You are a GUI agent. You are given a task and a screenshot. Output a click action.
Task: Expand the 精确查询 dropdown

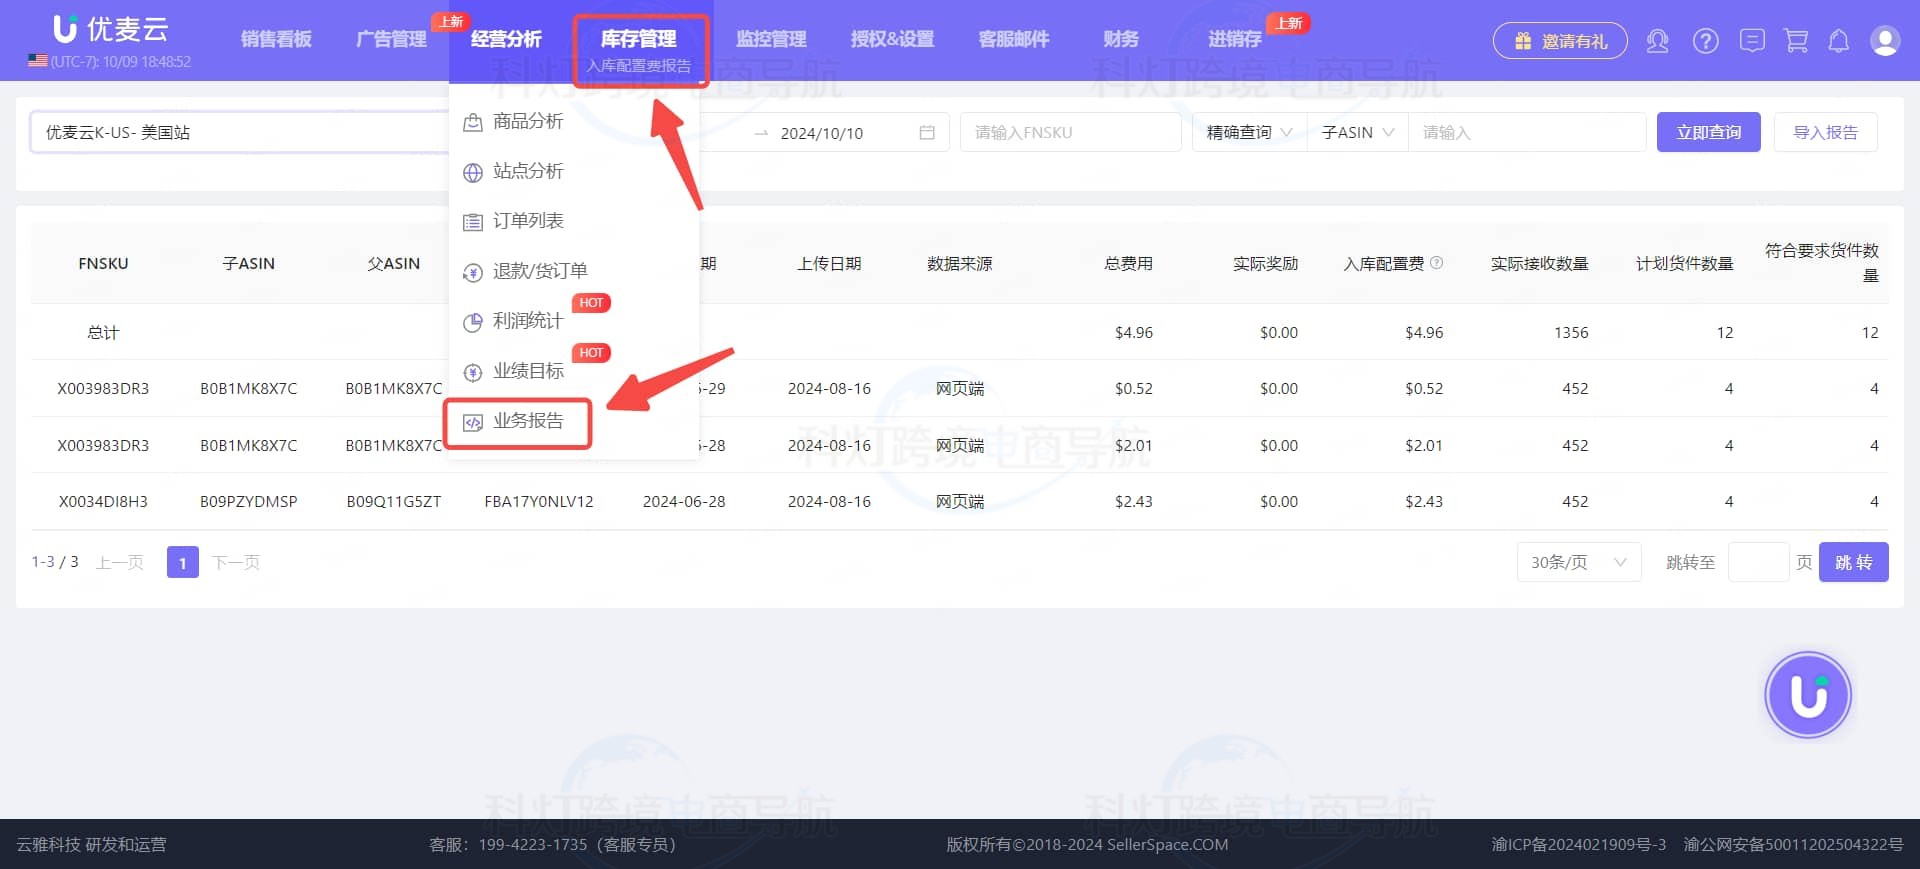pyautogui.click(x=1249, y=132)
